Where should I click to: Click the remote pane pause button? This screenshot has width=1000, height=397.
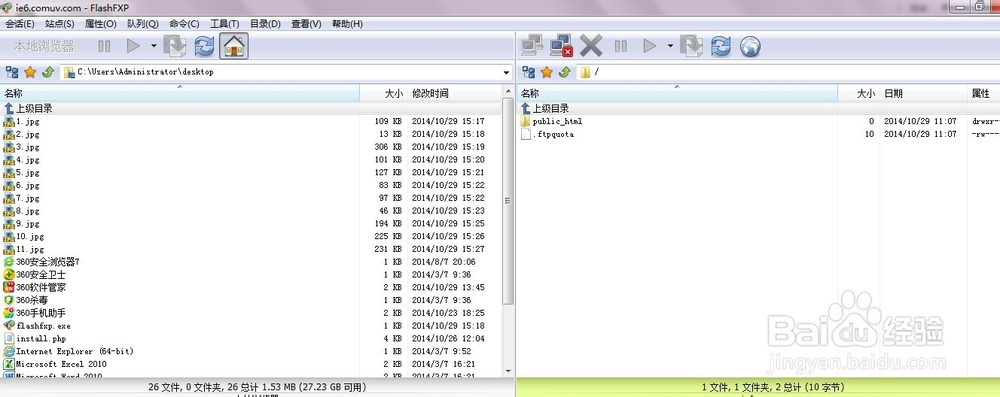click(621, 46)
